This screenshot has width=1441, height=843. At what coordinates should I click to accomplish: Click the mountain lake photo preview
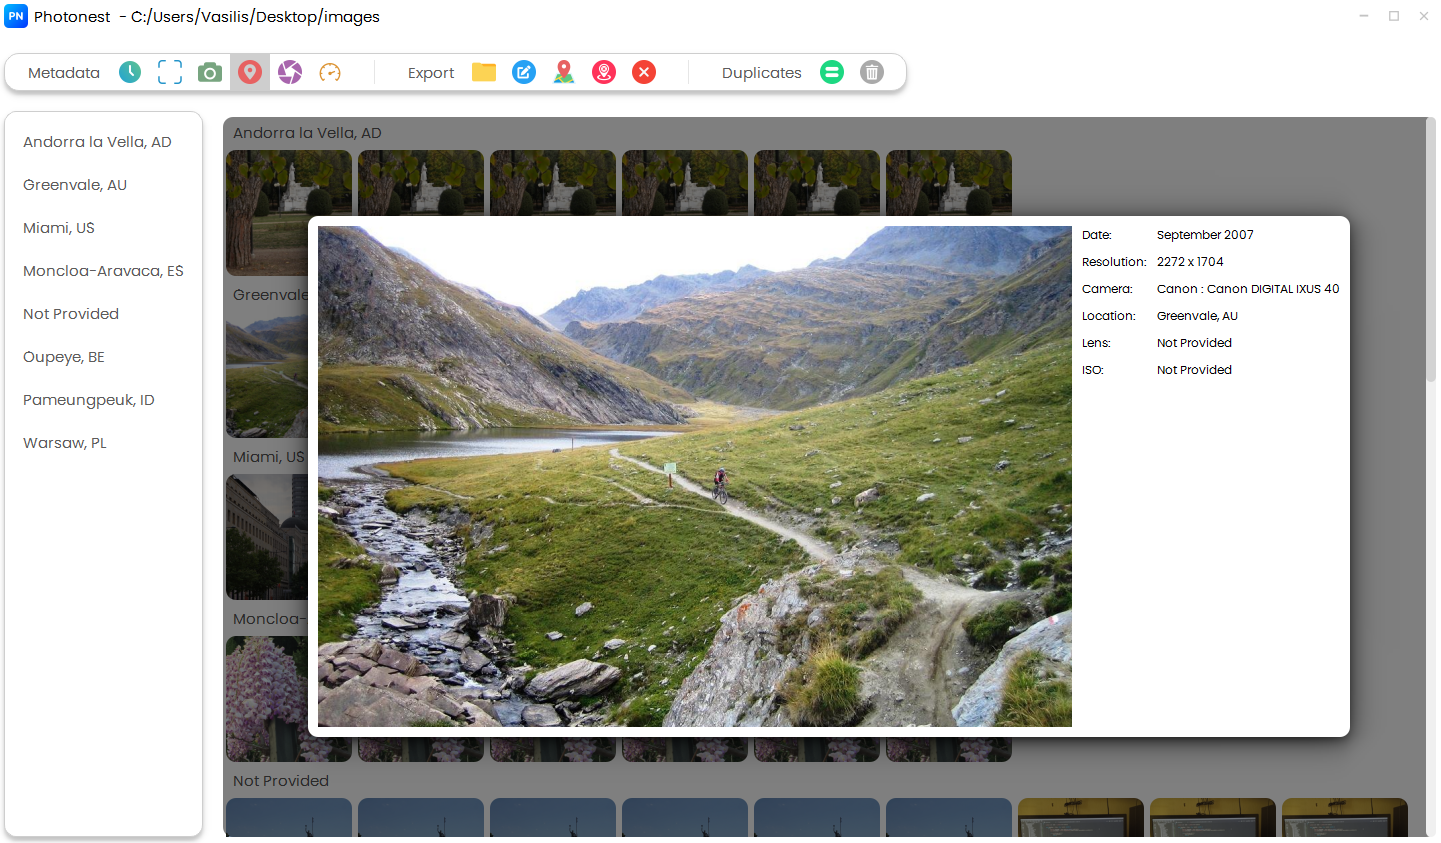(x=694, y=476)
